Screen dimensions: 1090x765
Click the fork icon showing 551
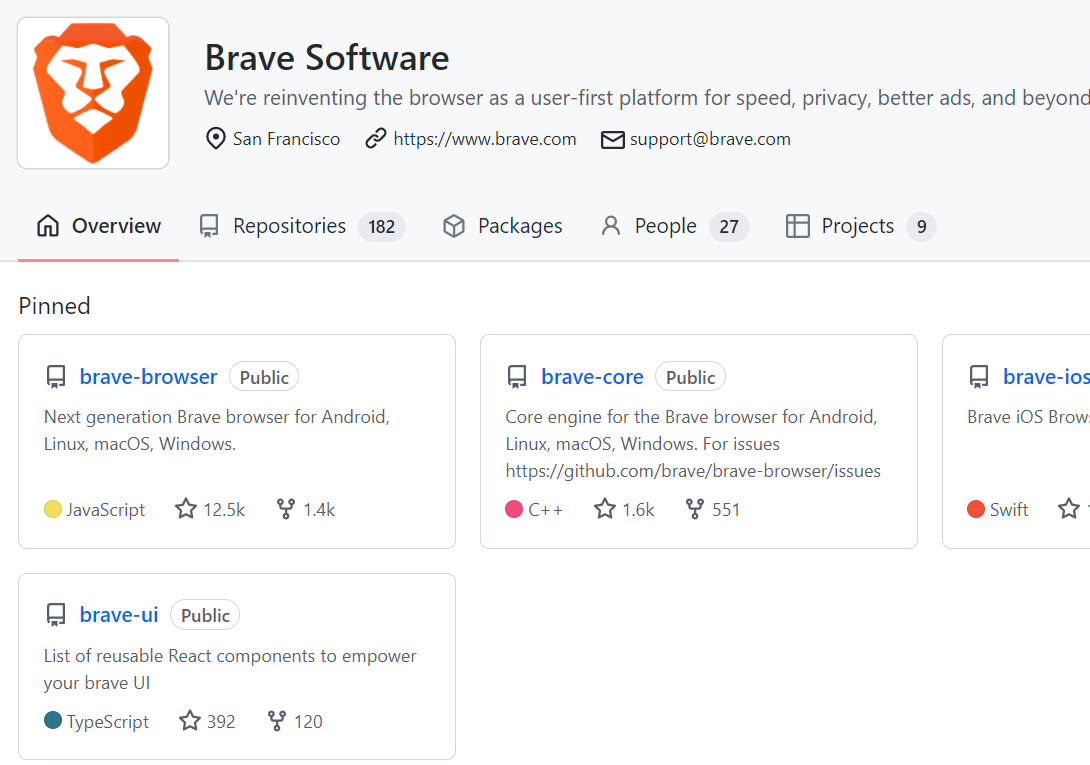click(694, 509)
